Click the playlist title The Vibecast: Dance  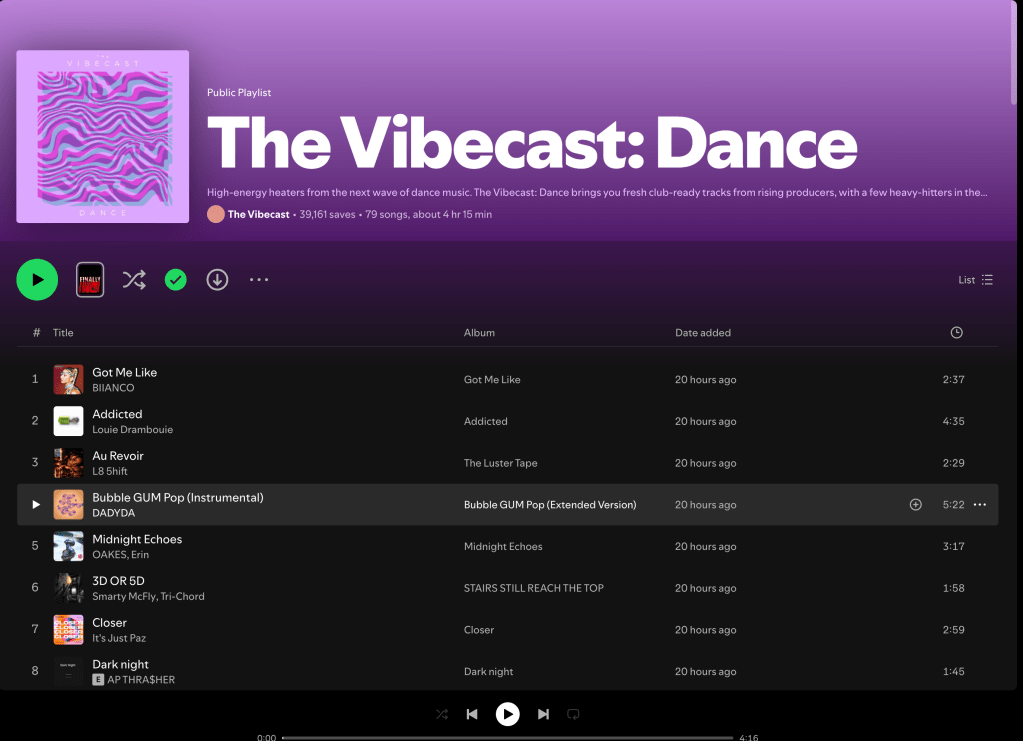[532, 144]
